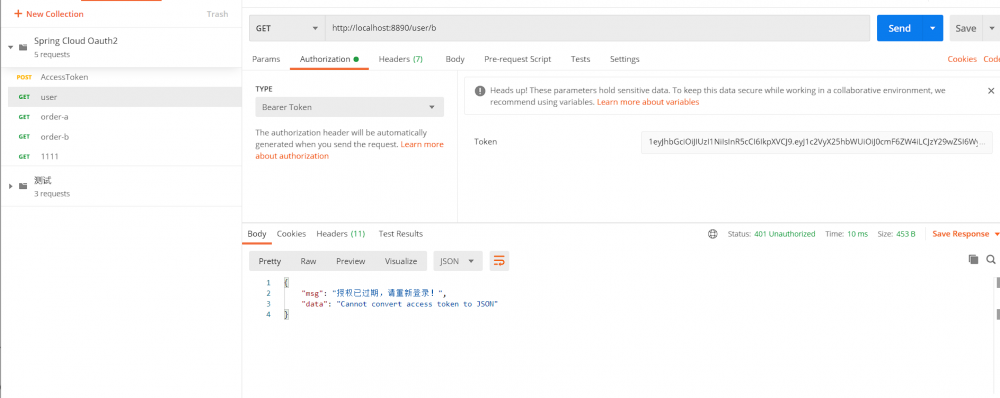Collapse the Spring Cloud Oauth2 collection
Image resolution: width=1000 pixels, height=398 pixels.
(x=10, y=47)
